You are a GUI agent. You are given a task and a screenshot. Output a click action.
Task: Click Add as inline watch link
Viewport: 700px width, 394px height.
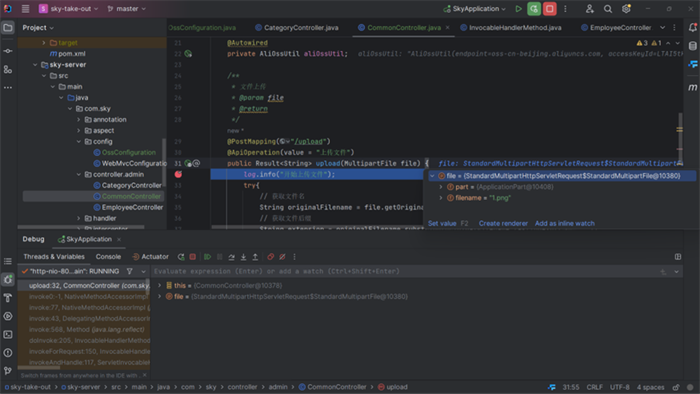565,224
